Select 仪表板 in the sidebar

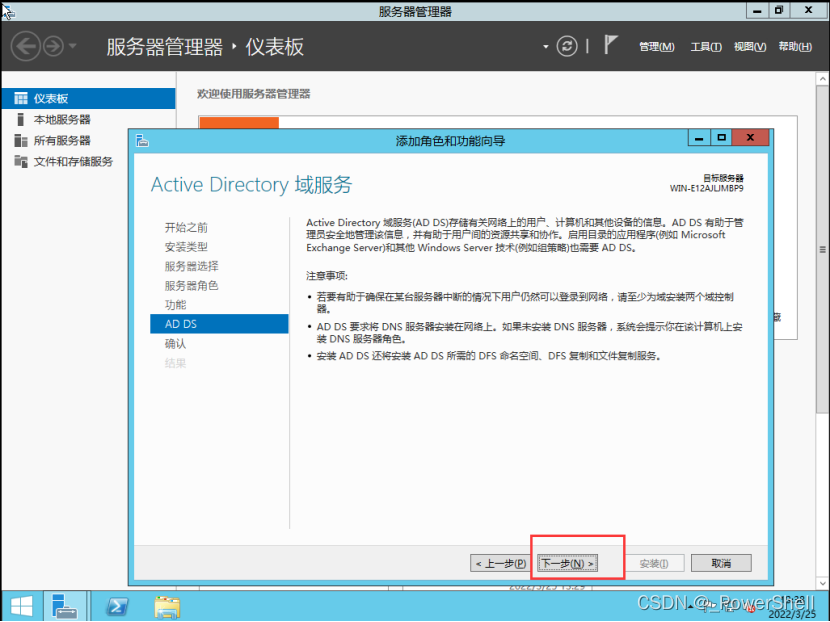click(88, 98)
